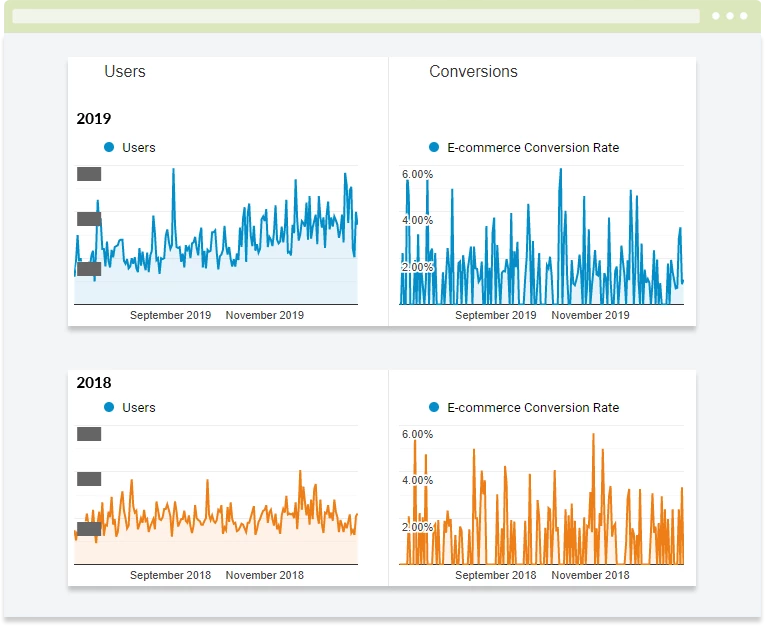Click 'November 2018' under the Conversions chart

(x=590, y=575)
